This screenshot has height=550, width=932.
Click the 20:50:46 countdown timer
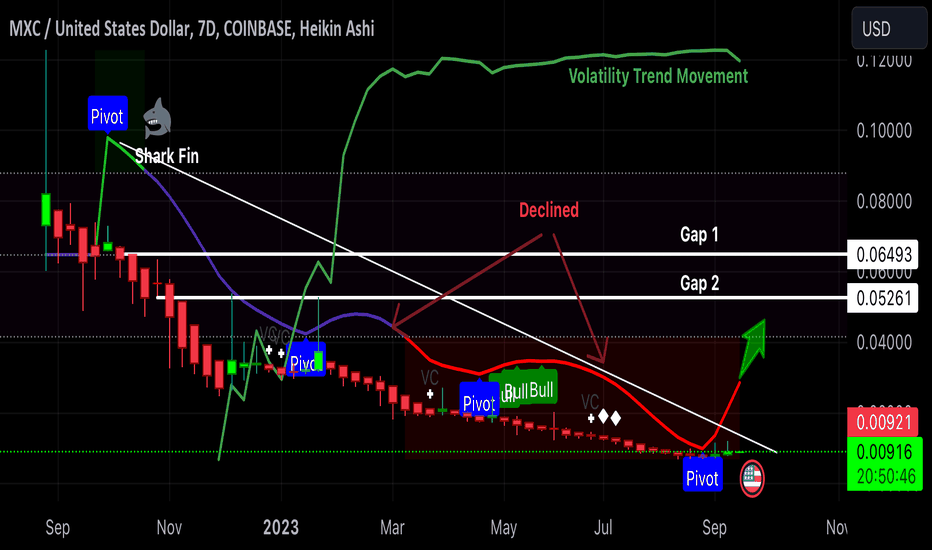click(x=886, y=476)
